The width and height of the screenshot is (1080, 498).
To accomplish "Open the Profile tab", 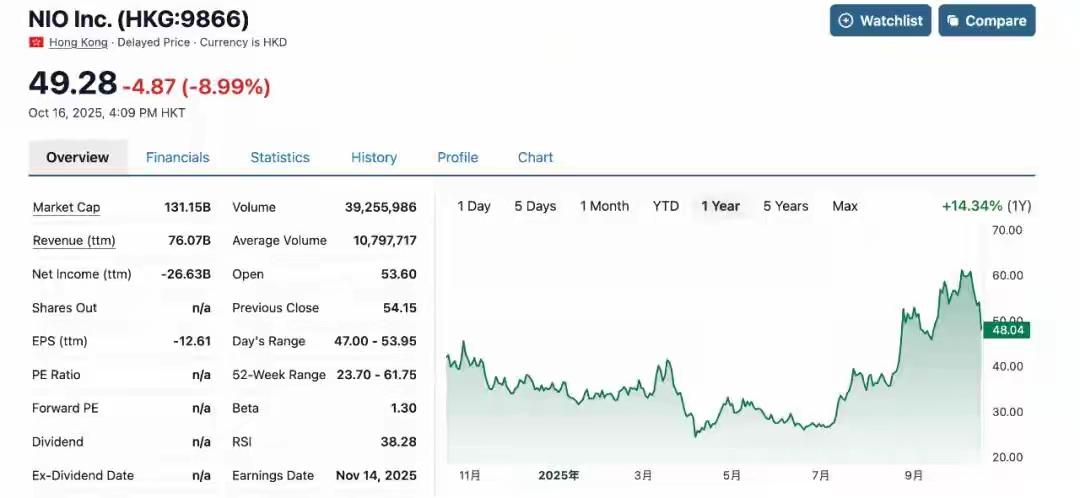I will [457, 157].
